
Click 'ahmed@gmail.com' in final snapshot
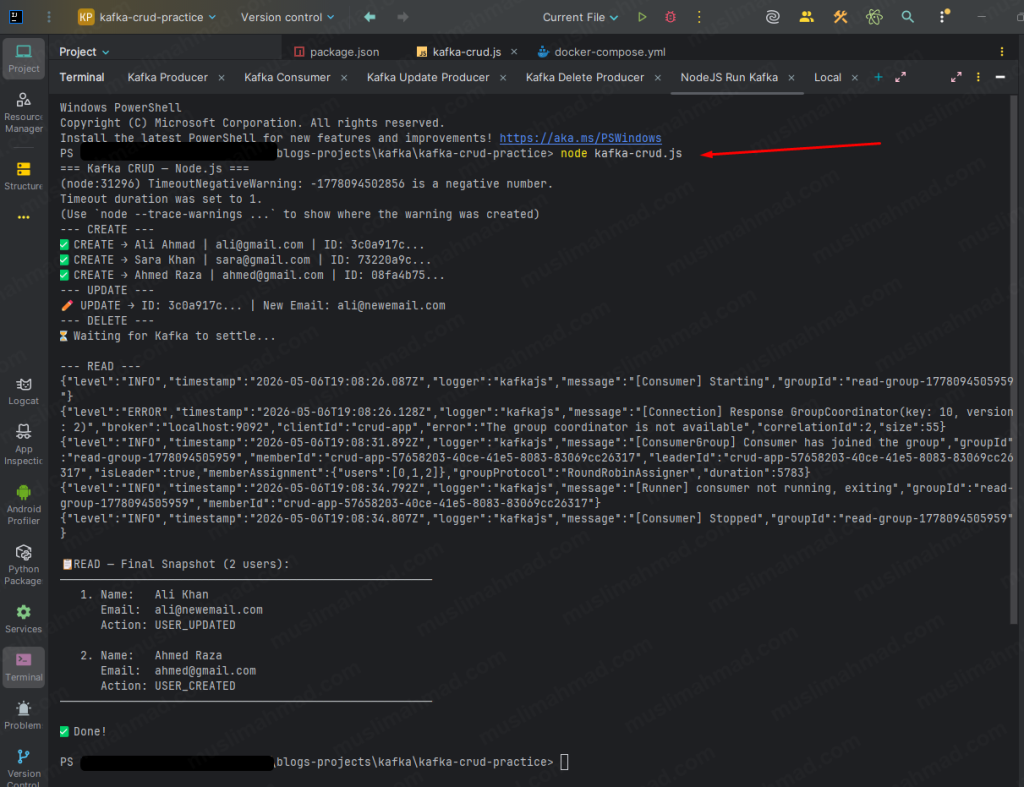[205, 670]
